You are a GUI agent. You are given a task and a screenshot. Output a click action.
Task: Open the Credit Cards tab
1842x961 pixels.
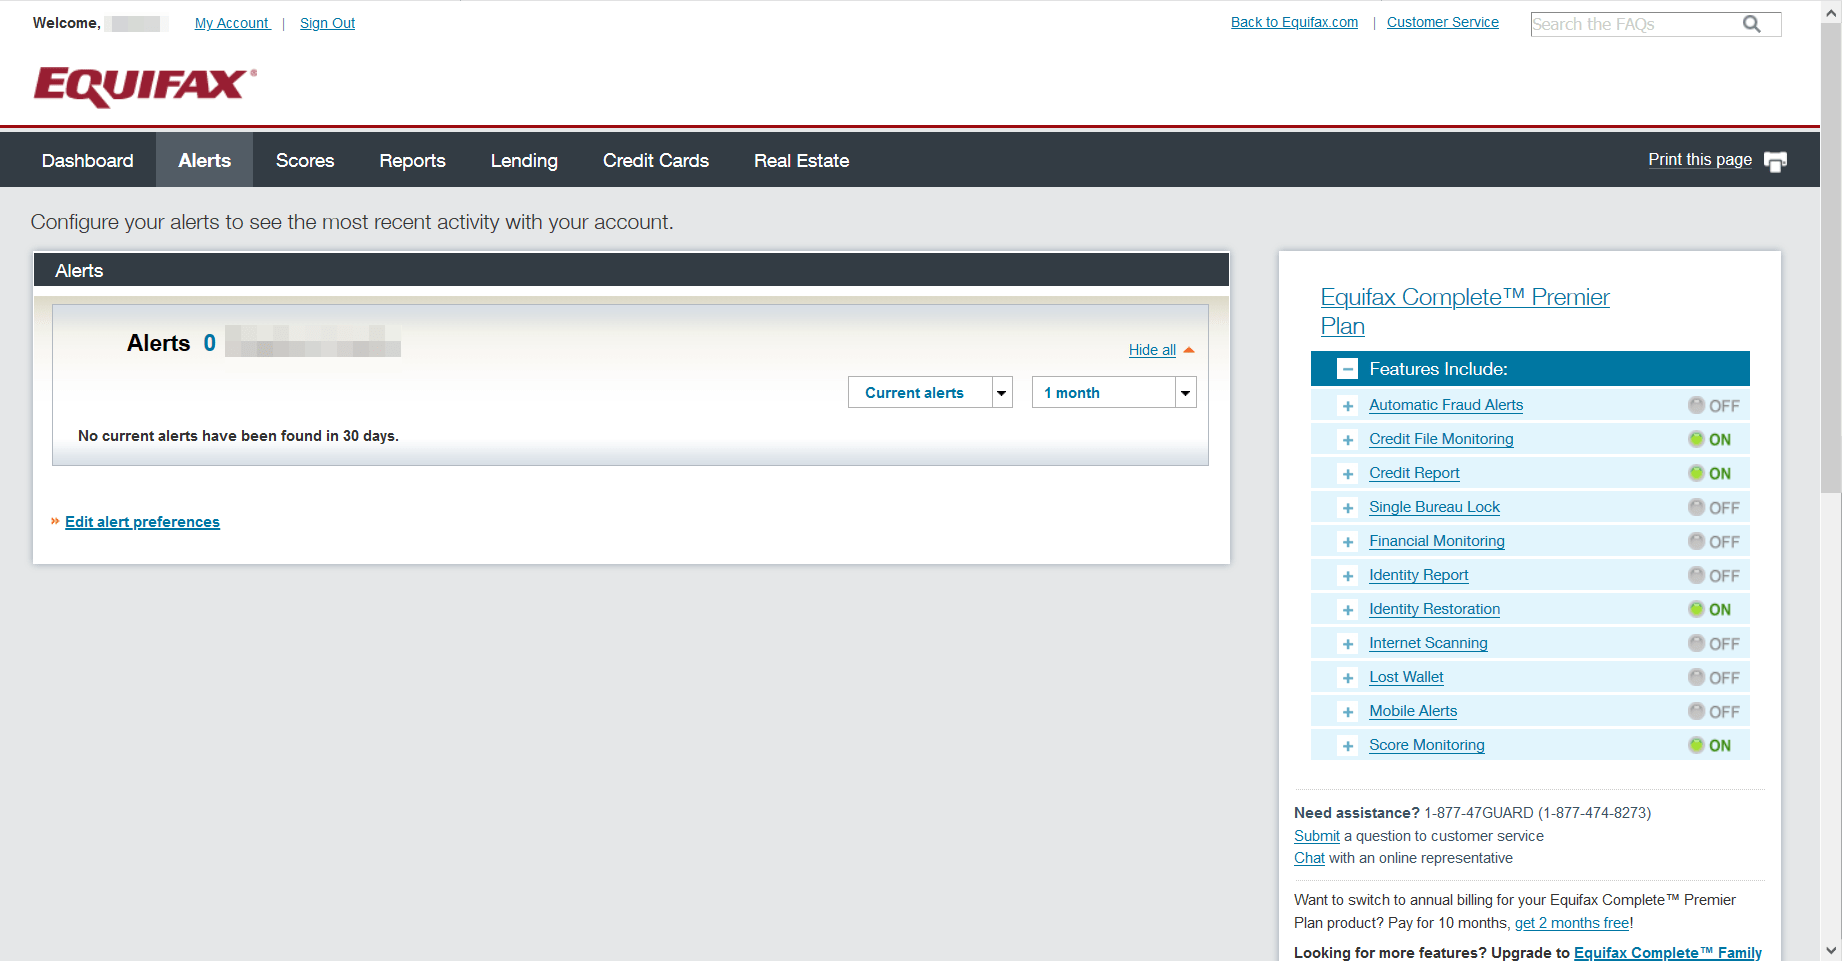tap(655, 161)
